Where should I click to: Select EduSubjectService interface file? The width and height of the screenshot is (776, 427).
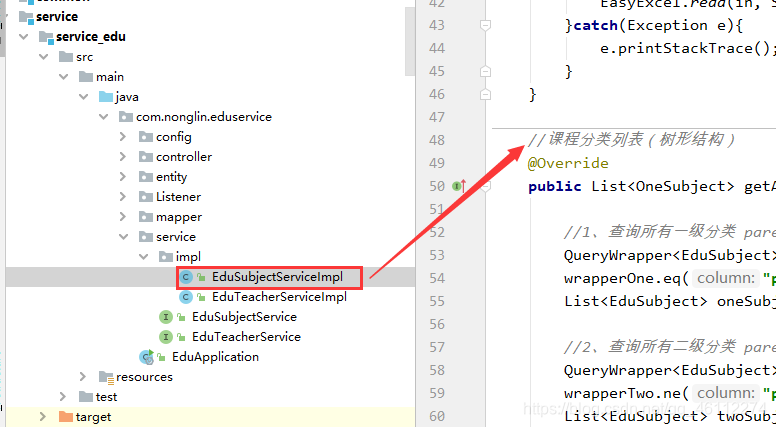[x=244, y=317]
